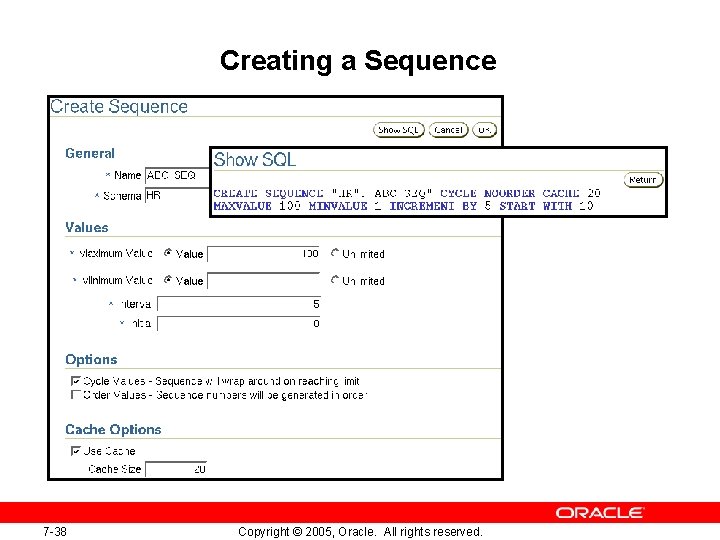Click the 'General' section heading
This screenshot has width=720, height=540.
90,153
